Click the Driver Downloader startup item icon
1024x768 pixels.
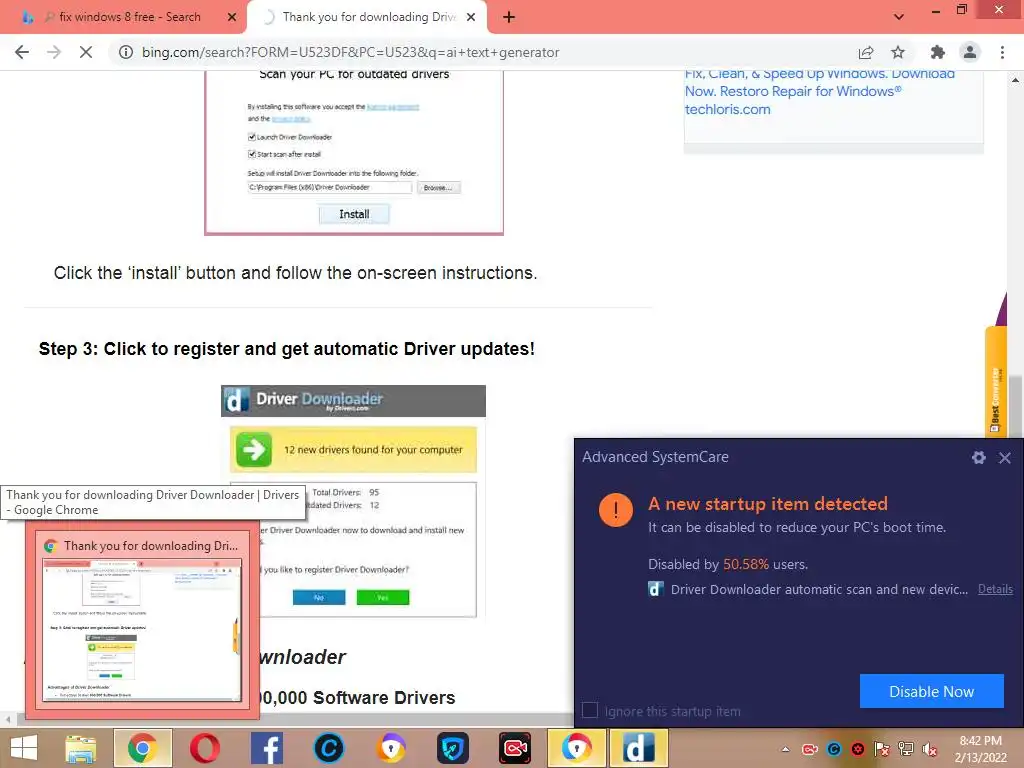[x=656, y=589]
